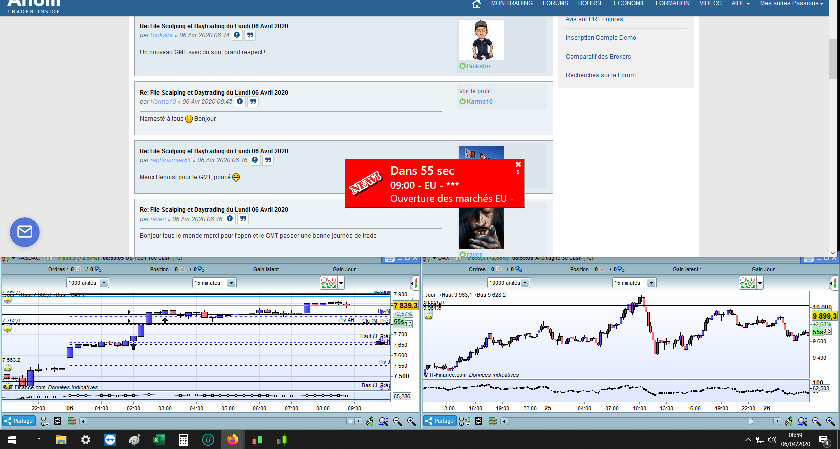The height and width of the screenshot is (449, 840).
Task: Switch to Firefox in the taskbar
Action: pos(232,440)
